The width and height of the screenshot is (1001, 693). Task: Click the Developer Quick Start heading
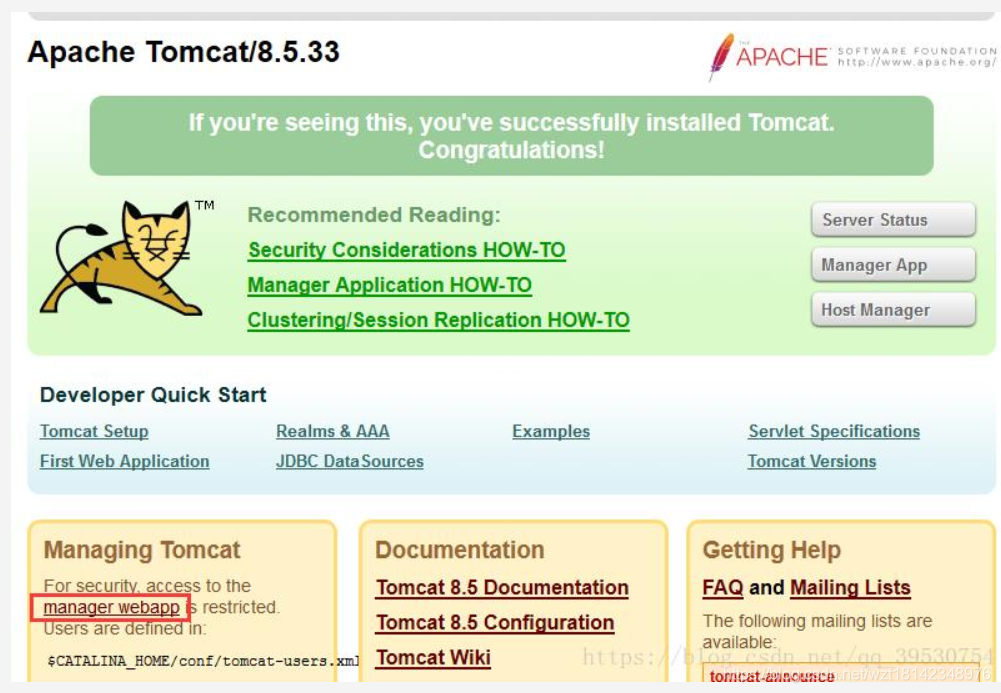tap(153, 395)
